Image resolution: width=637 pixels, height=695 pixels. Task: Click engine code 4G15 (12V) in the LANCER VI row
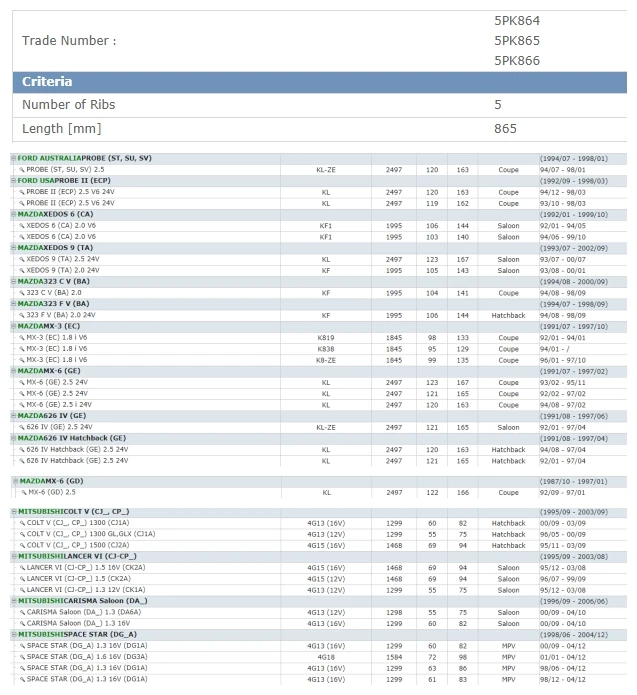[326, 579]
